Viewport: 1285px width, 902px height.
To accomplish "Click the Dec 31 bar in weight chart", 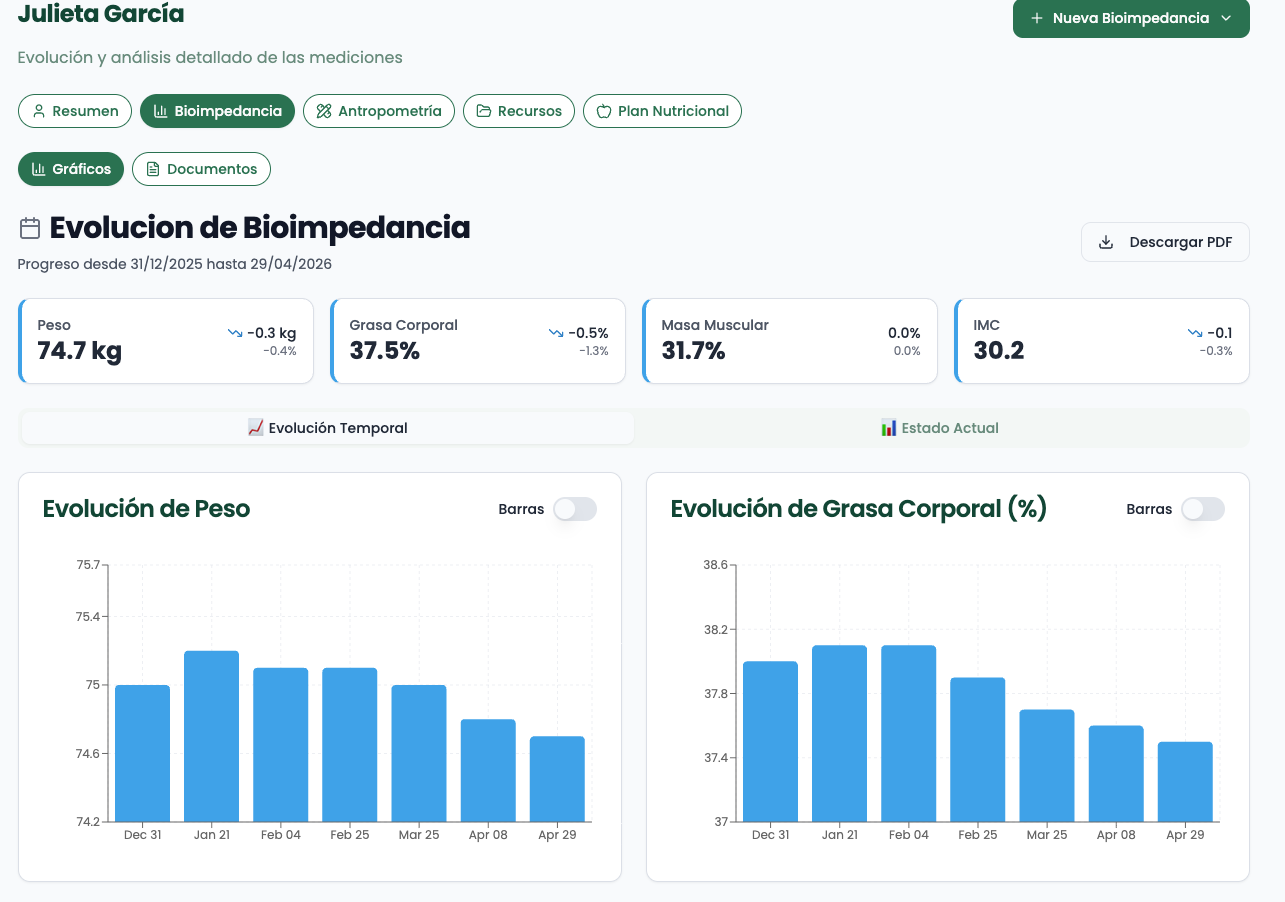I will pos(142,753).
